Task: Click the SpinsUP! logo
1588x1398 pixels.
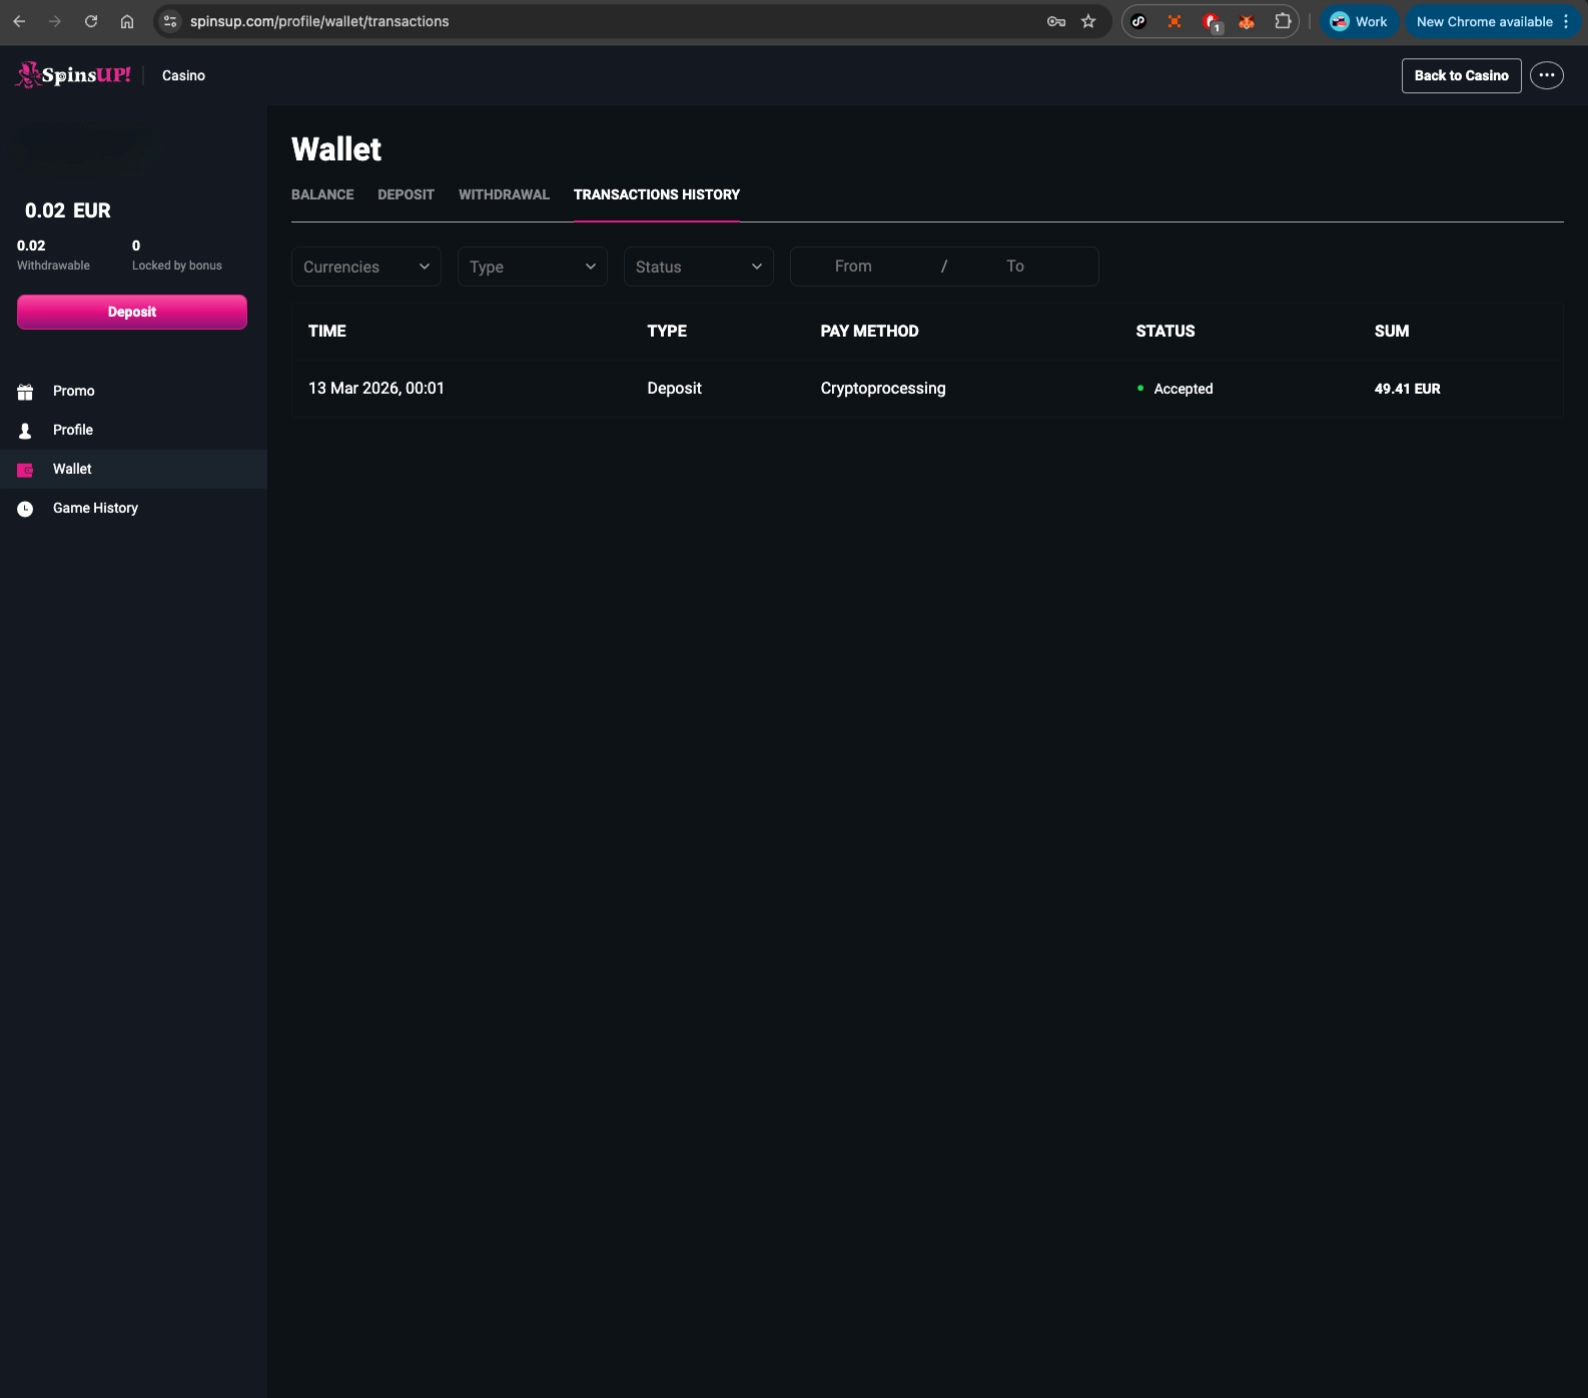Action: tap(73, 75)
